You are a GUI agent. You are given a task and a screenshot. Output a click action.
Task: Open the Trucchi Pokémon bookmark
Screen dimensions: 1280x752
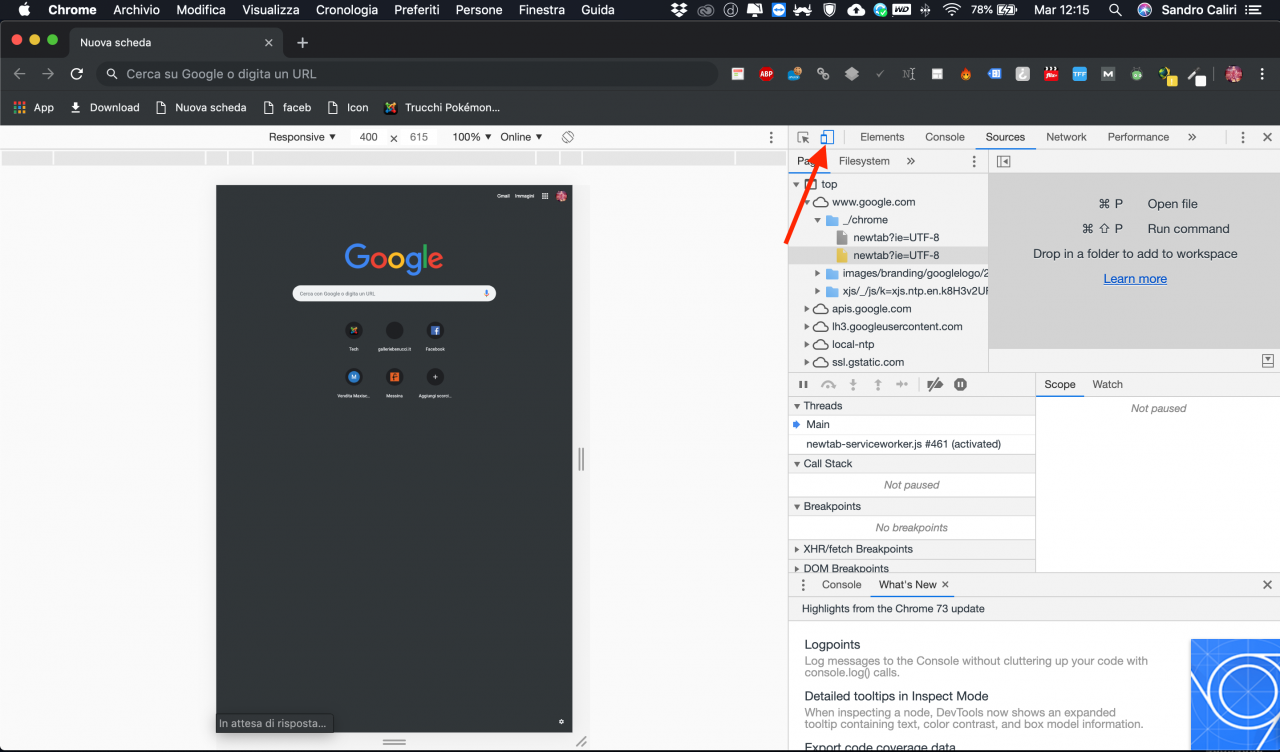[x=442, y=108]
